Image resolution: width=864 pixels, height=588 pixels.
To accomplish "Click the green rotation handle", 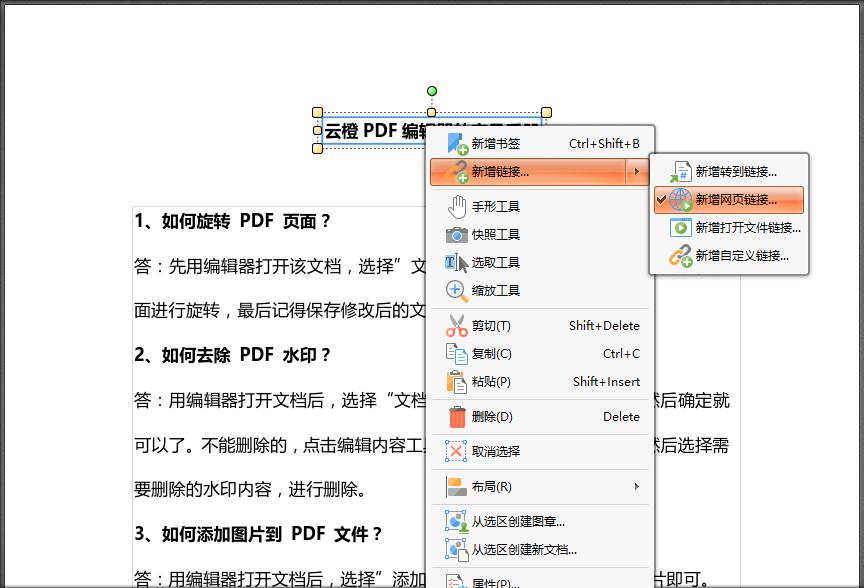I will point(432,91).
